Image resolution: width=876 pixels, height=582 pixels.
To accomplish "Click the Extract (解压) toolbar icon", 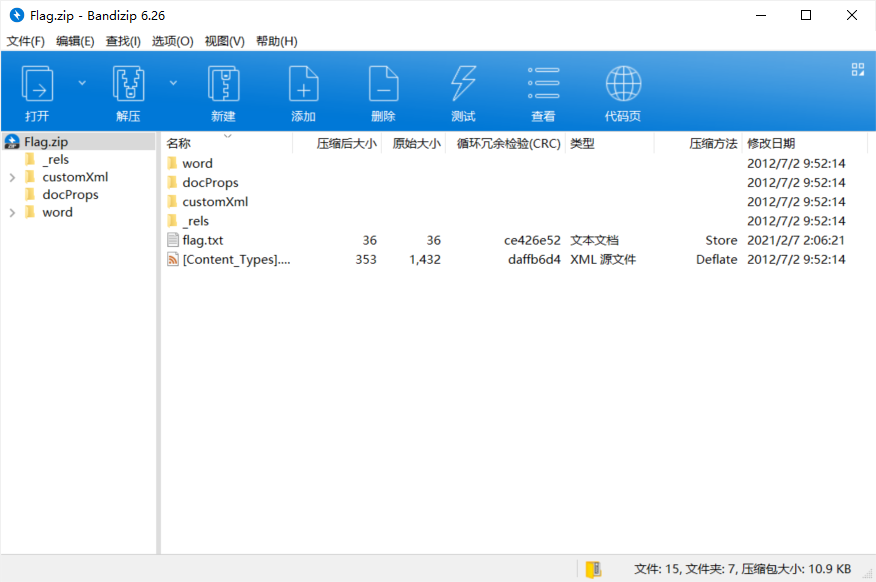I will [x=128, y=85].
